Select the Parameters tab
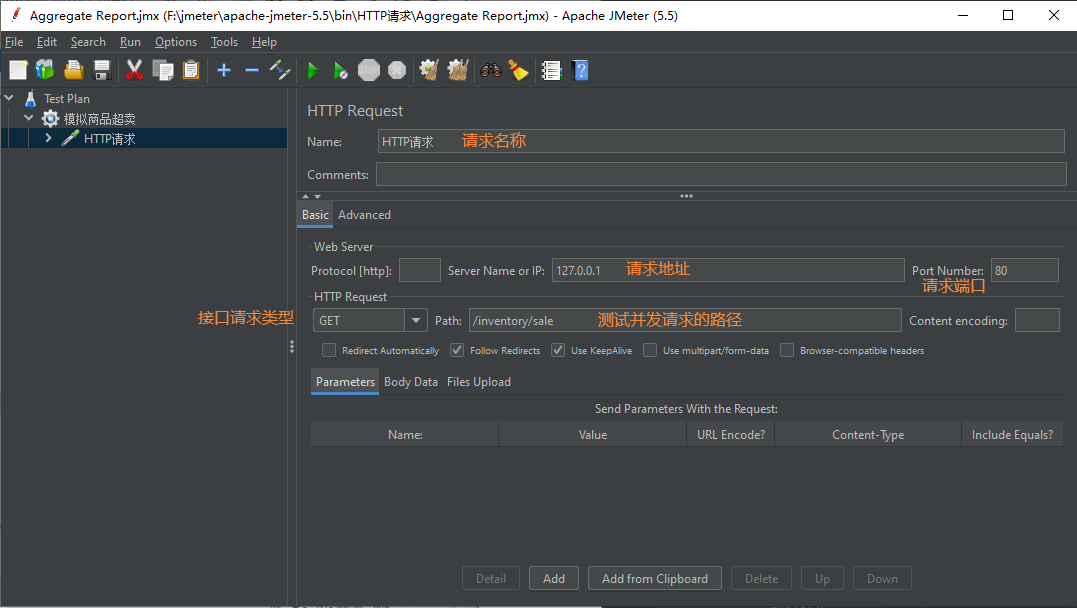The image size is (1077, 608). (345, 381)
